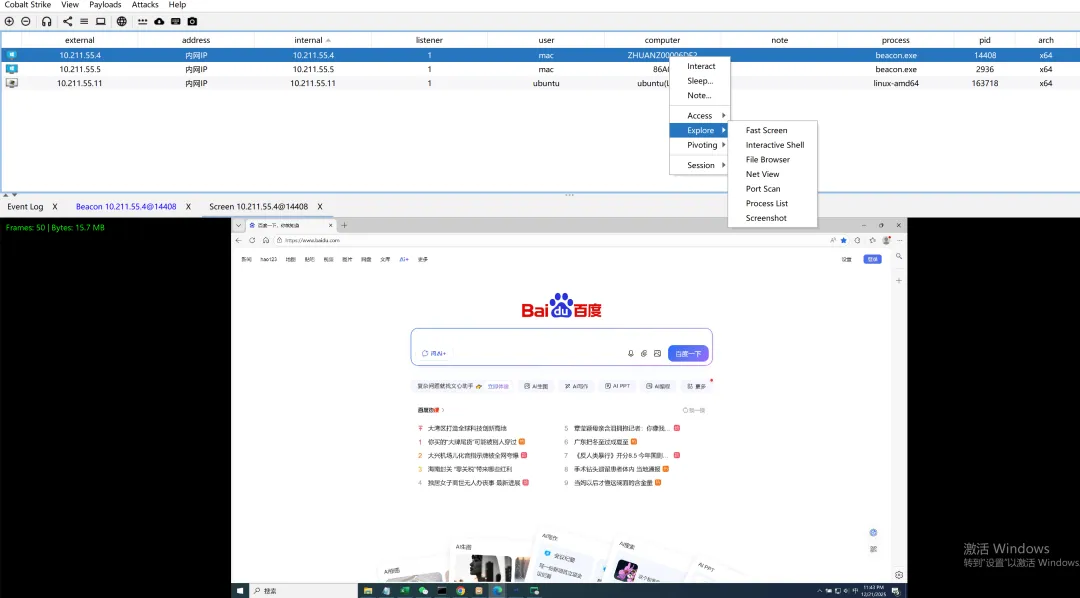
Task: Click the blue login button on Baidu
Action: (x=873, y=259)
